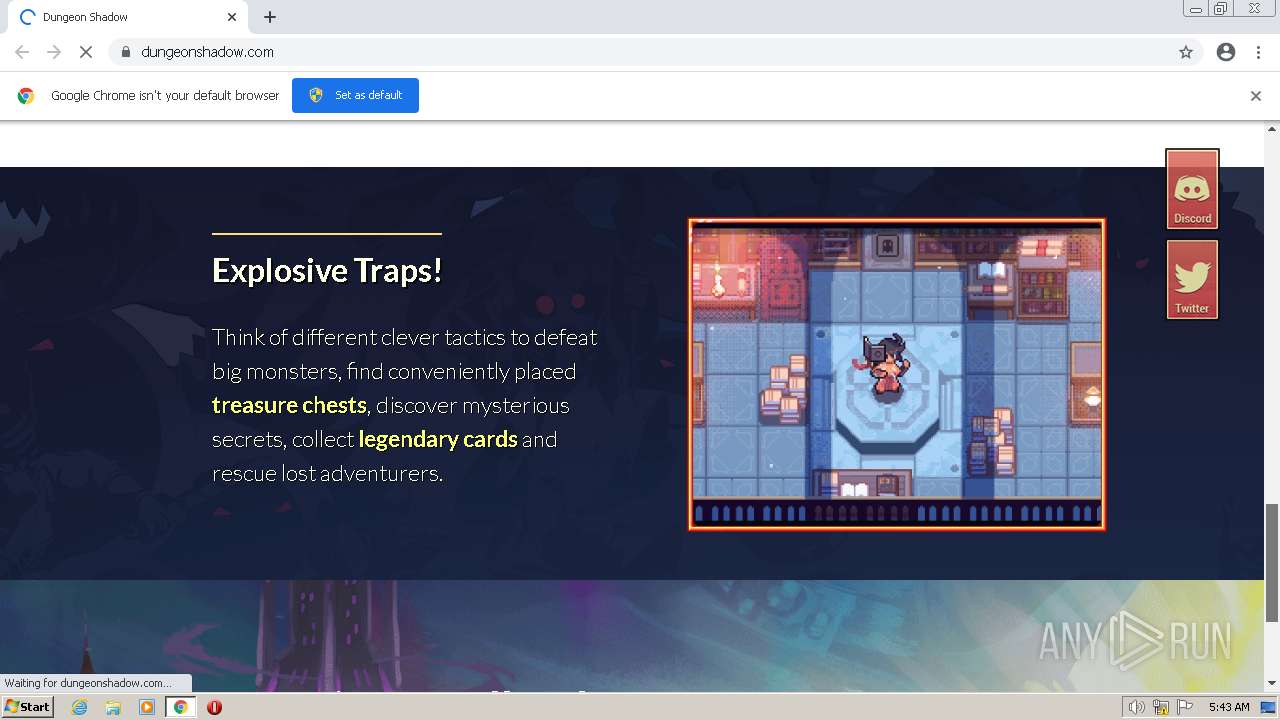1280x720 pixels.
Task: Open the Twitter sidebar link
Action: point(1192,280)
